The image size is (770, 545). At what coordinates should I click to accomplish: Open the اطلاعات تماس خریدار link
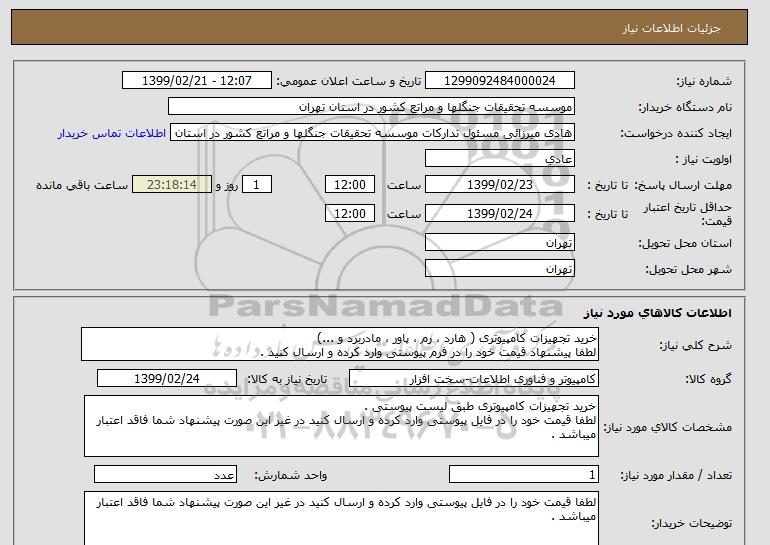[x=111, y=134]
